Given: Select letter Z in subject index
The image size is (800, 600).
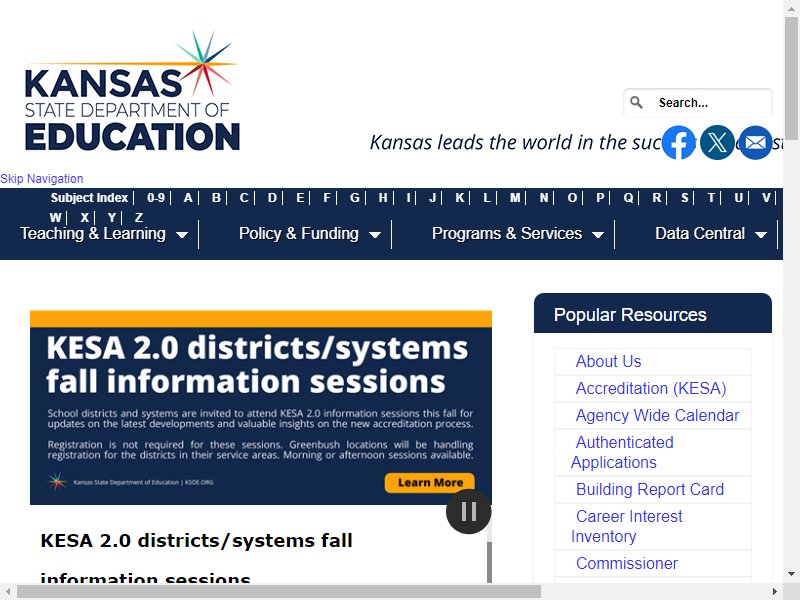Looking at the screenshot, I should (x=139, y=217).
